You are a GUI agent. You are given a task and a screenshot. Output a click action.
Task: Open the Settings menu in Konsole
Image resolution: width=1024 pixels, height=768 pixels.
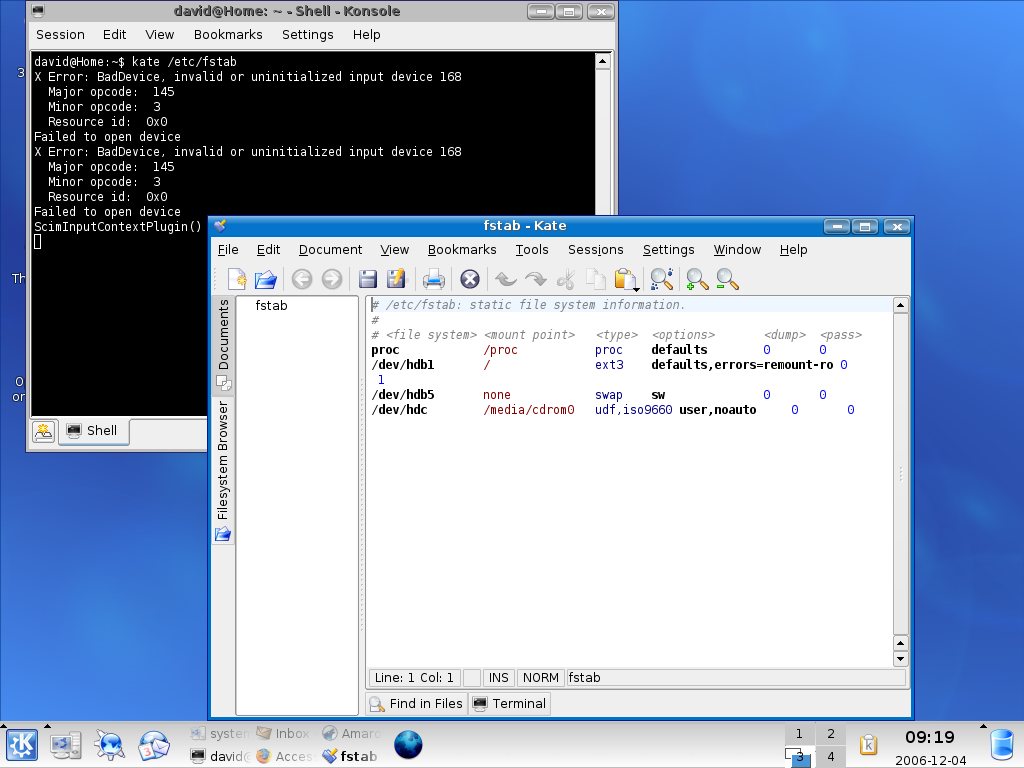point(308,35)
